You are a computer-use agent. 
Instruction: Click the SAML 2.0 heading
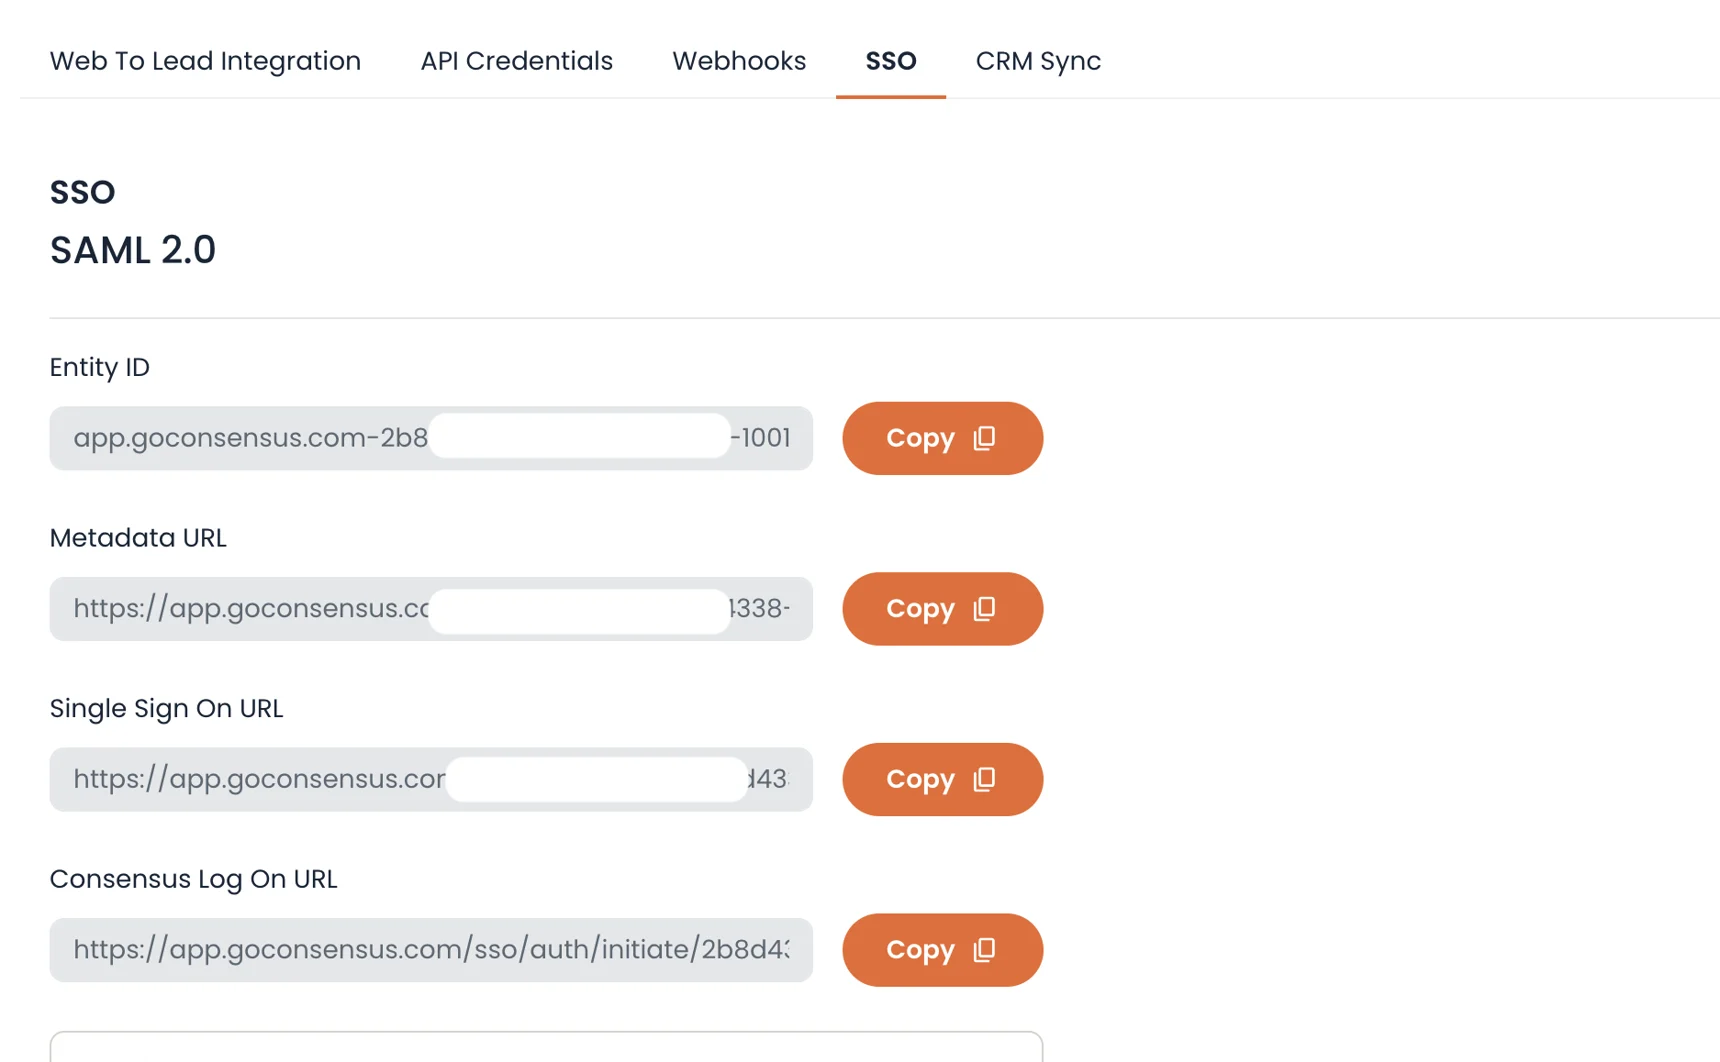pos(133,250)
